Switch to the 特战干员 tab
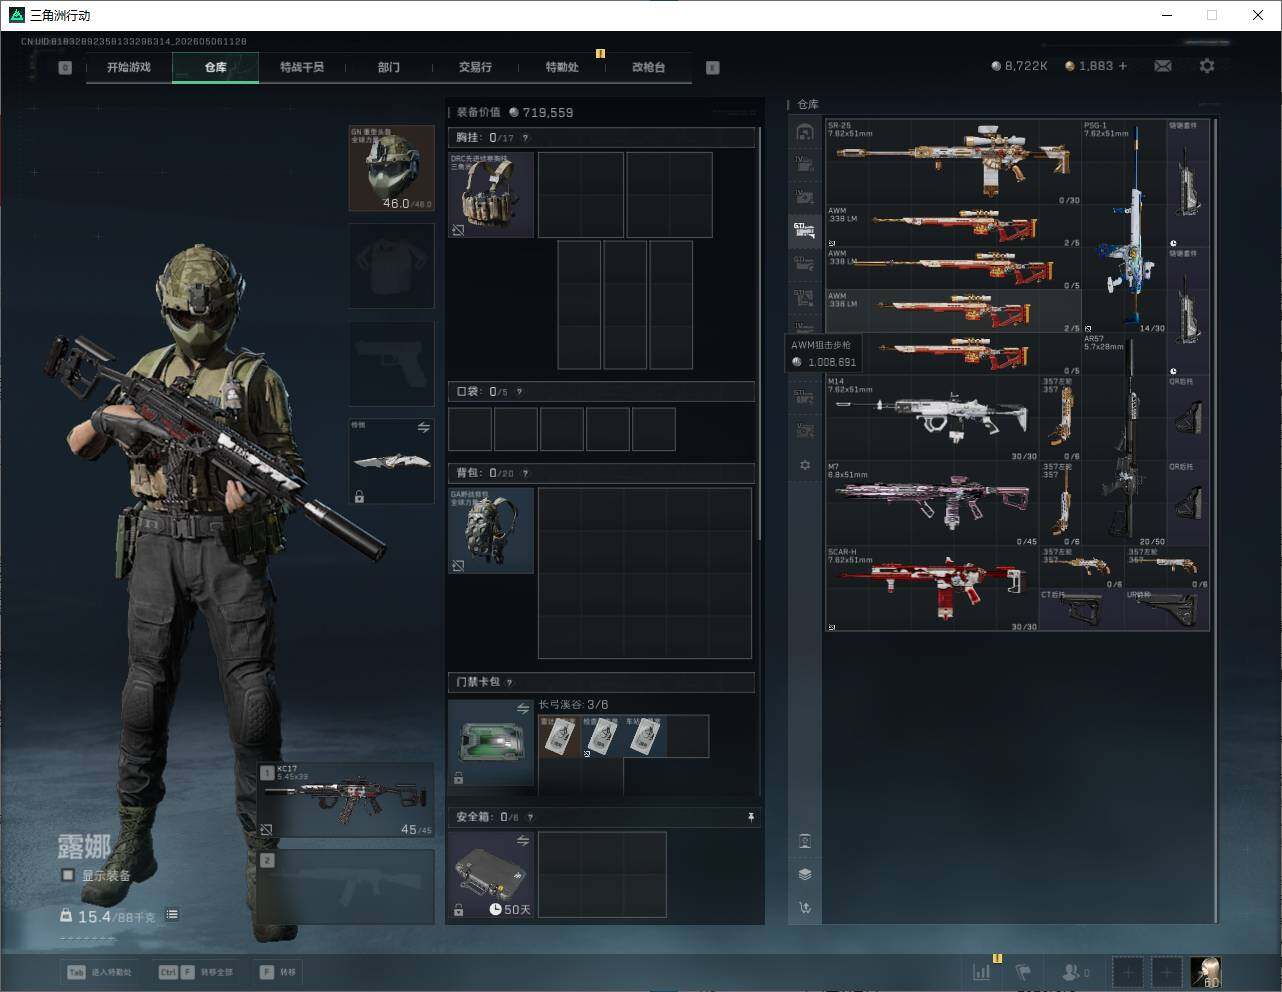1282x992 pixels. click(x=302, y=67)
